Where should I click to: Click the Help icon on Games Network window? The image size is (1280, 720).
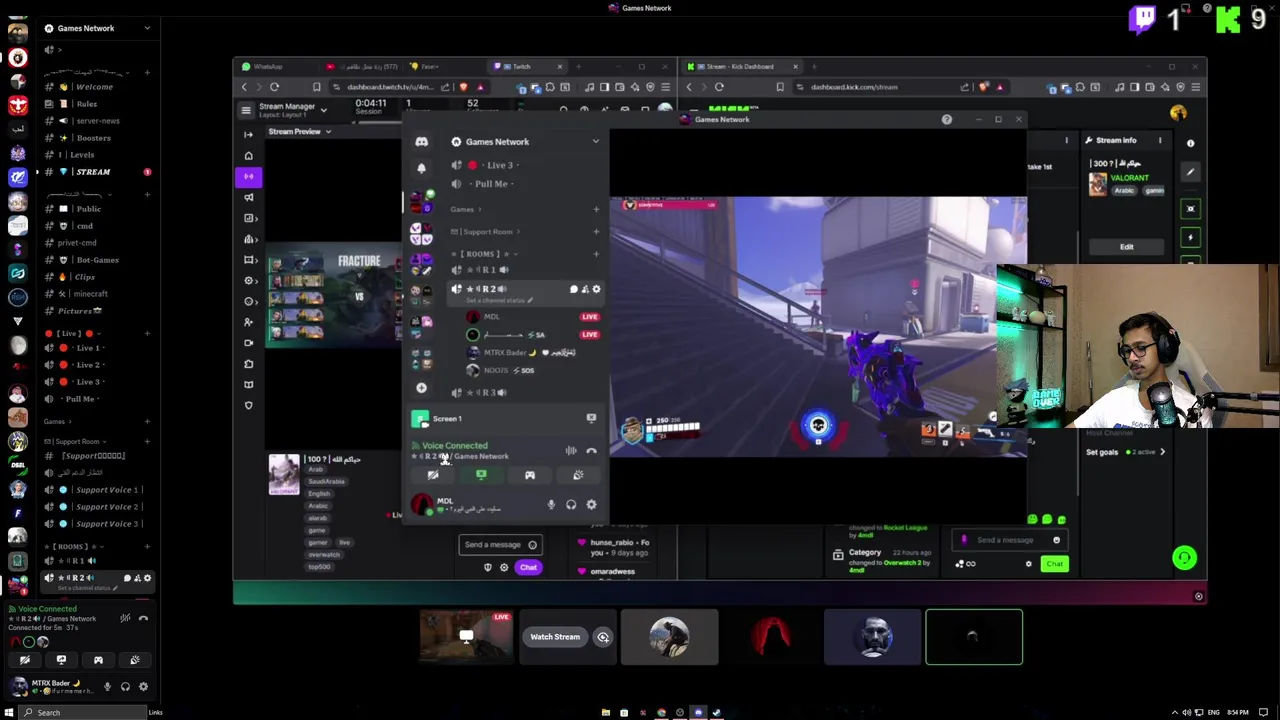tap(947, 120)
